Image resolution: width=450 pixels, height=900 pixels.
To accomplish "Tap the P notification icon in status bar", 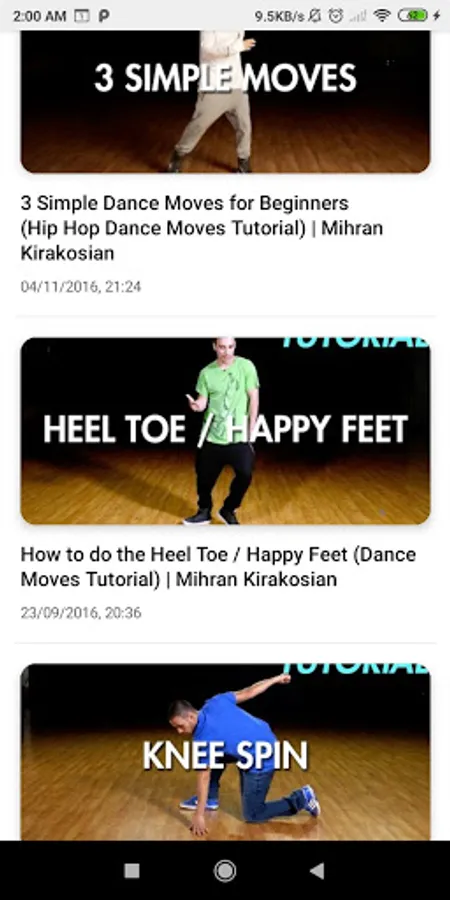I will pyautogui.click(x=104, y=16).
